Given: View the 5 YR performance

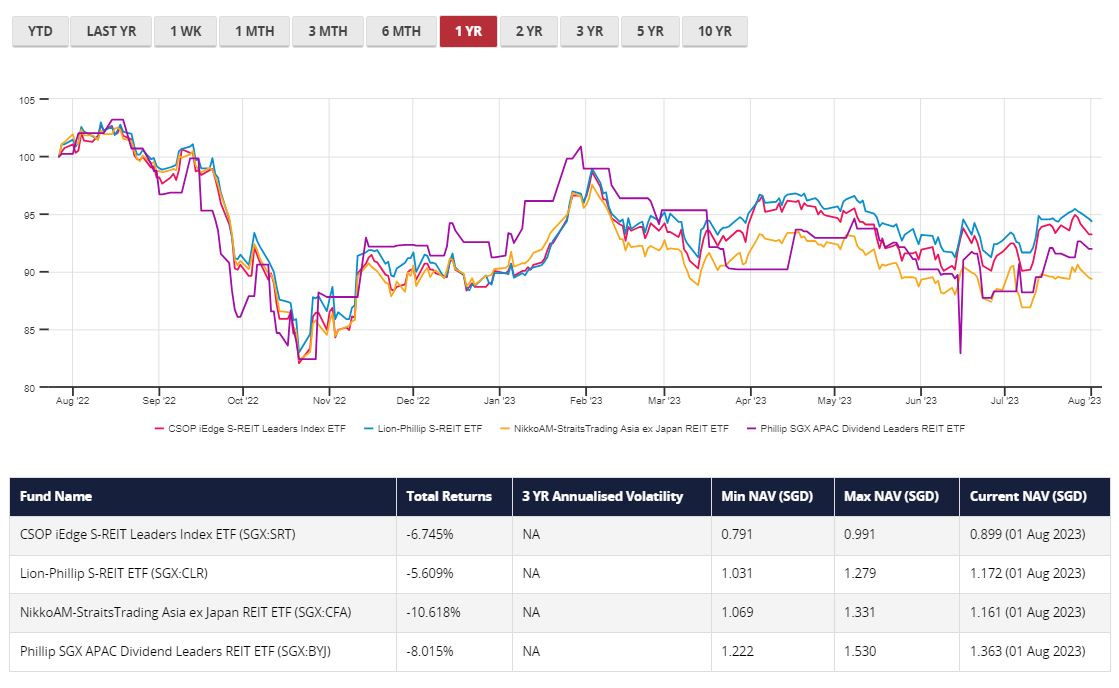Looking at the screenshot, I should pos(650,31).
